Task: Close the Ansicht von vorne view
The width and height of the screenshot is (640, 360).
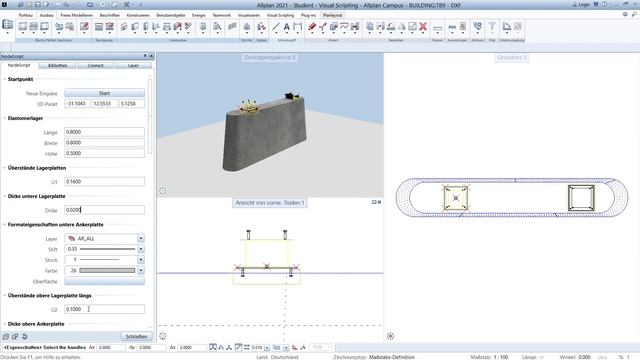Action: tap(380, 202)
